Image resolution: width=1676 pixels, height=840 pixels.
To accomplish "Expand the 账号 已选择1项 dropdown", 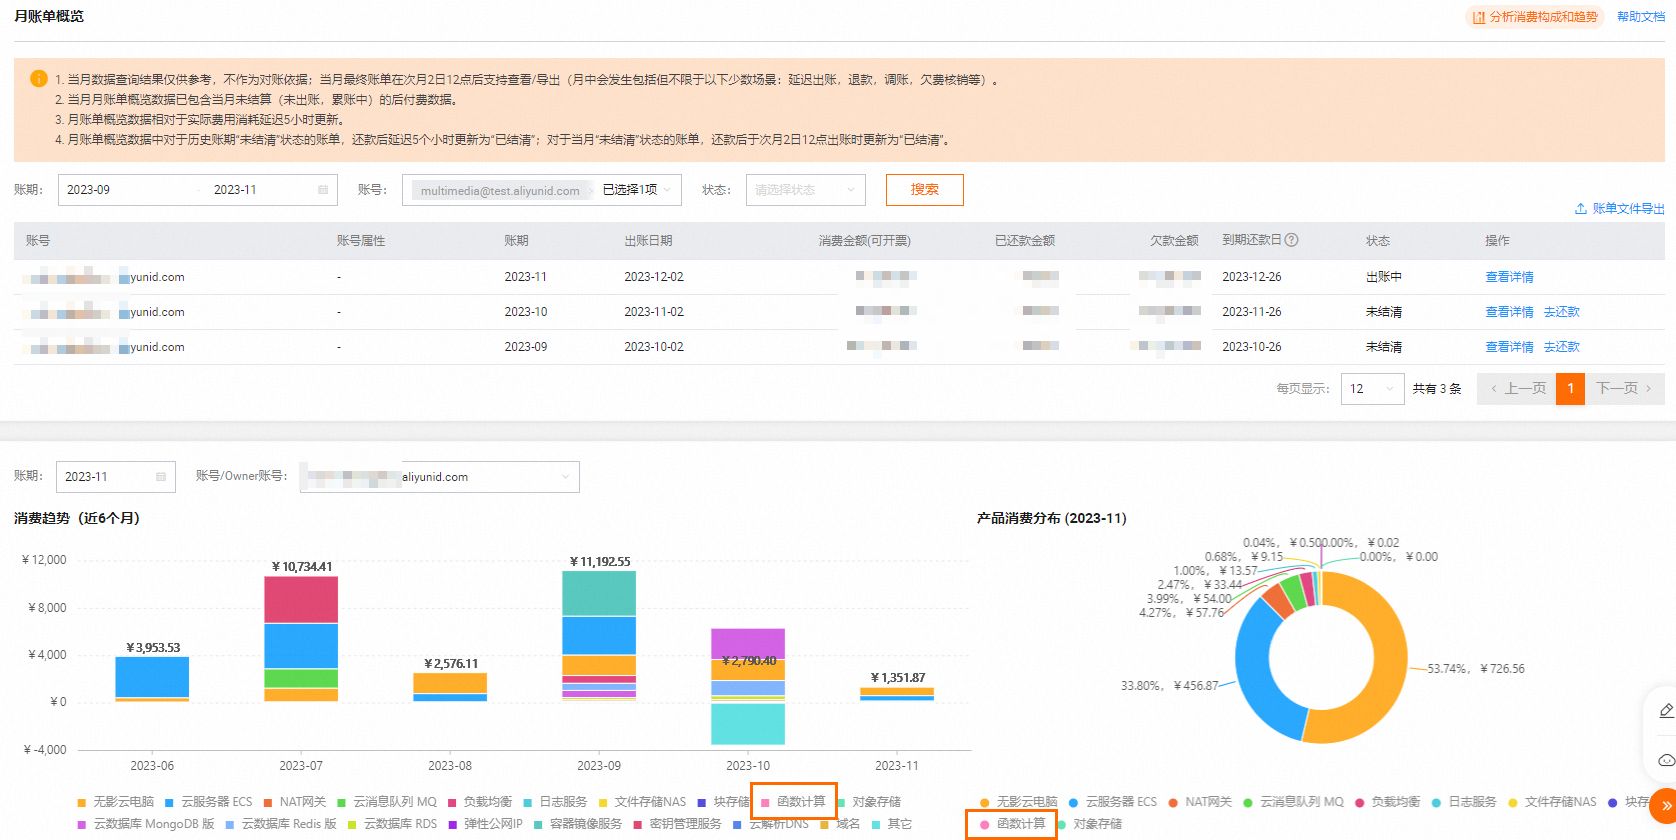I will pos(636,190).
